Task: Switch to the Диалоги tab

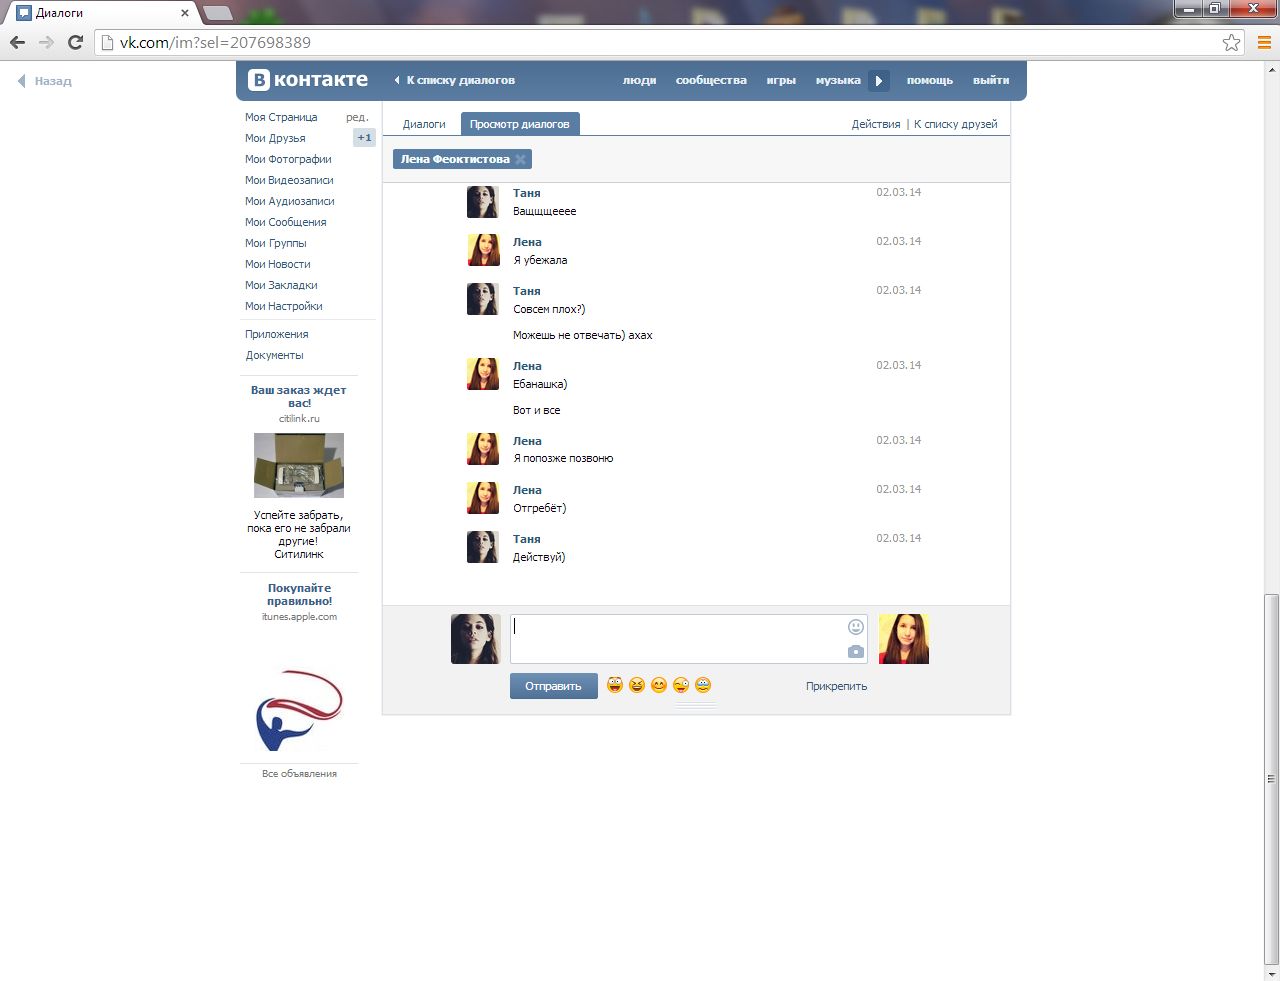Action: (x=424, y=124)
